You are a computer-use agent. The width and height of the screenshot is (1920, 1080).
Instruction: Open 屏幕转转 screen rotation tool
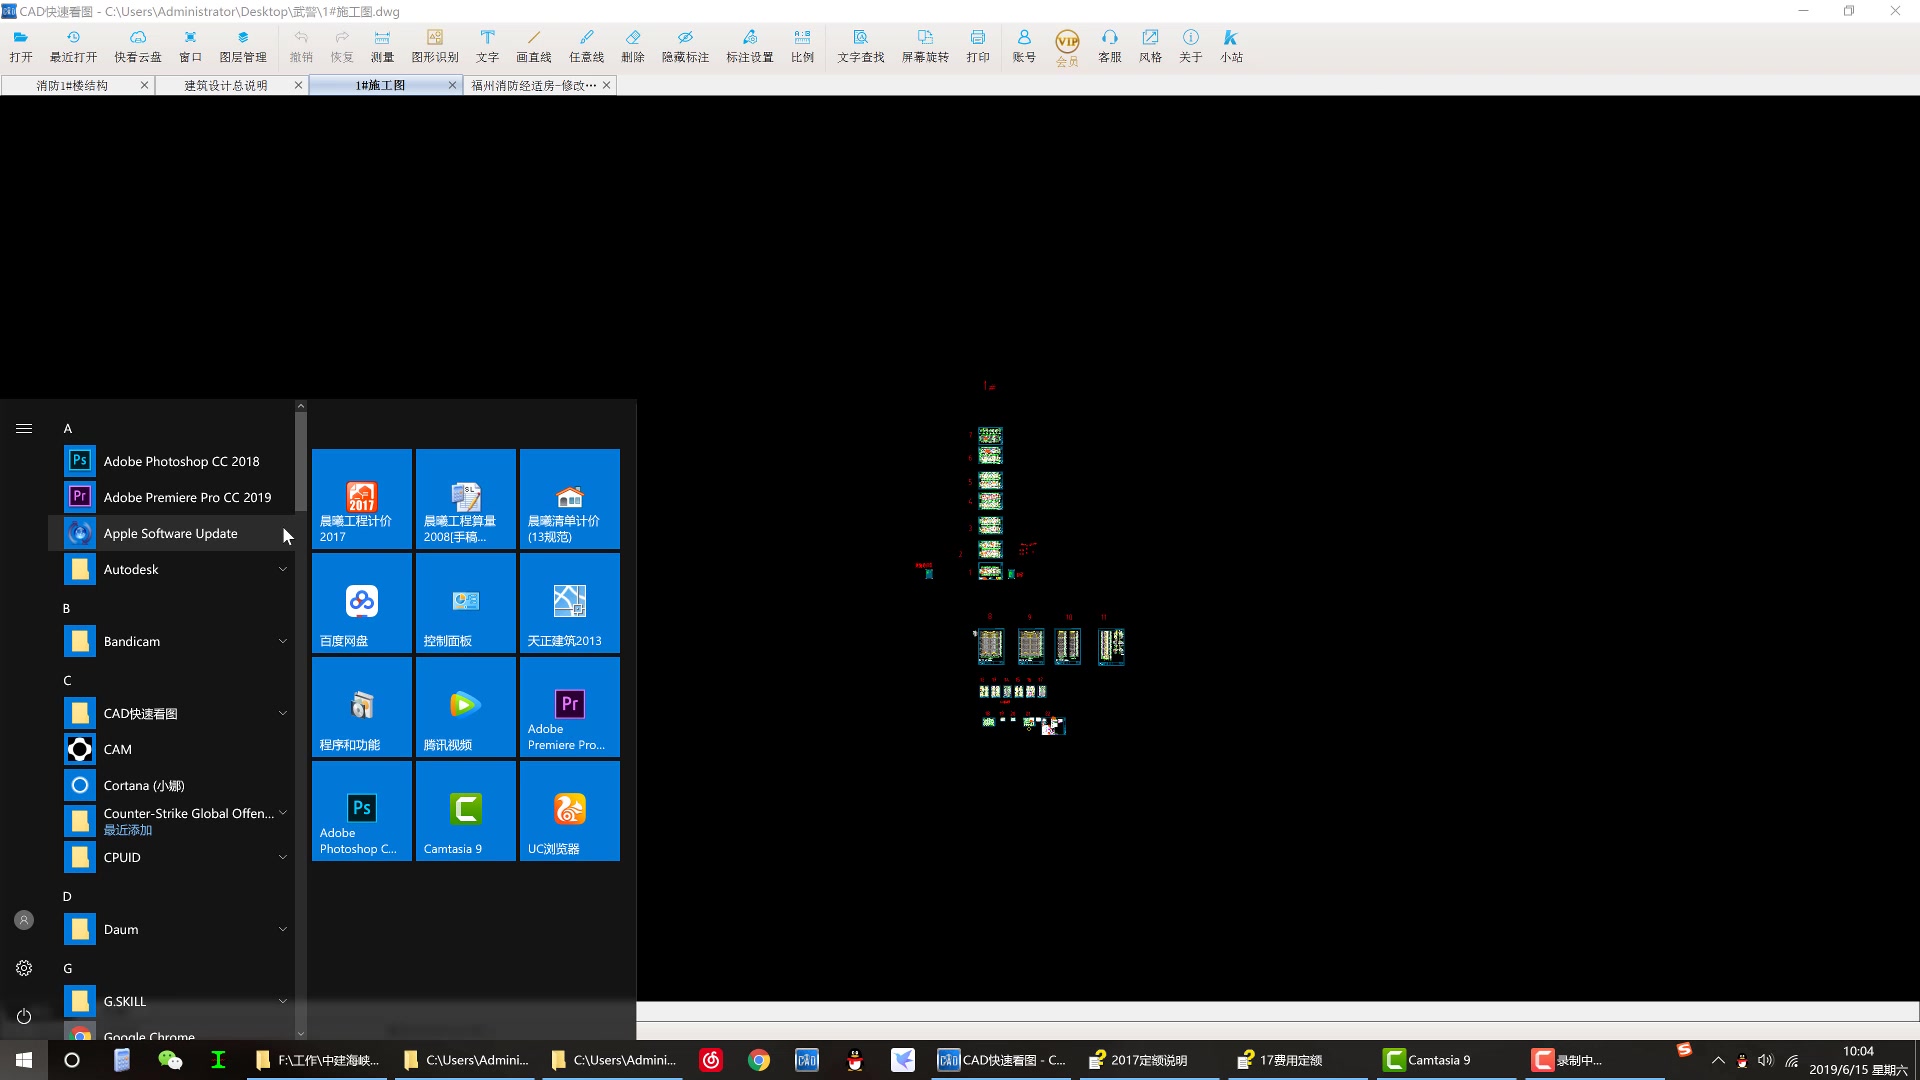point(923,45)
